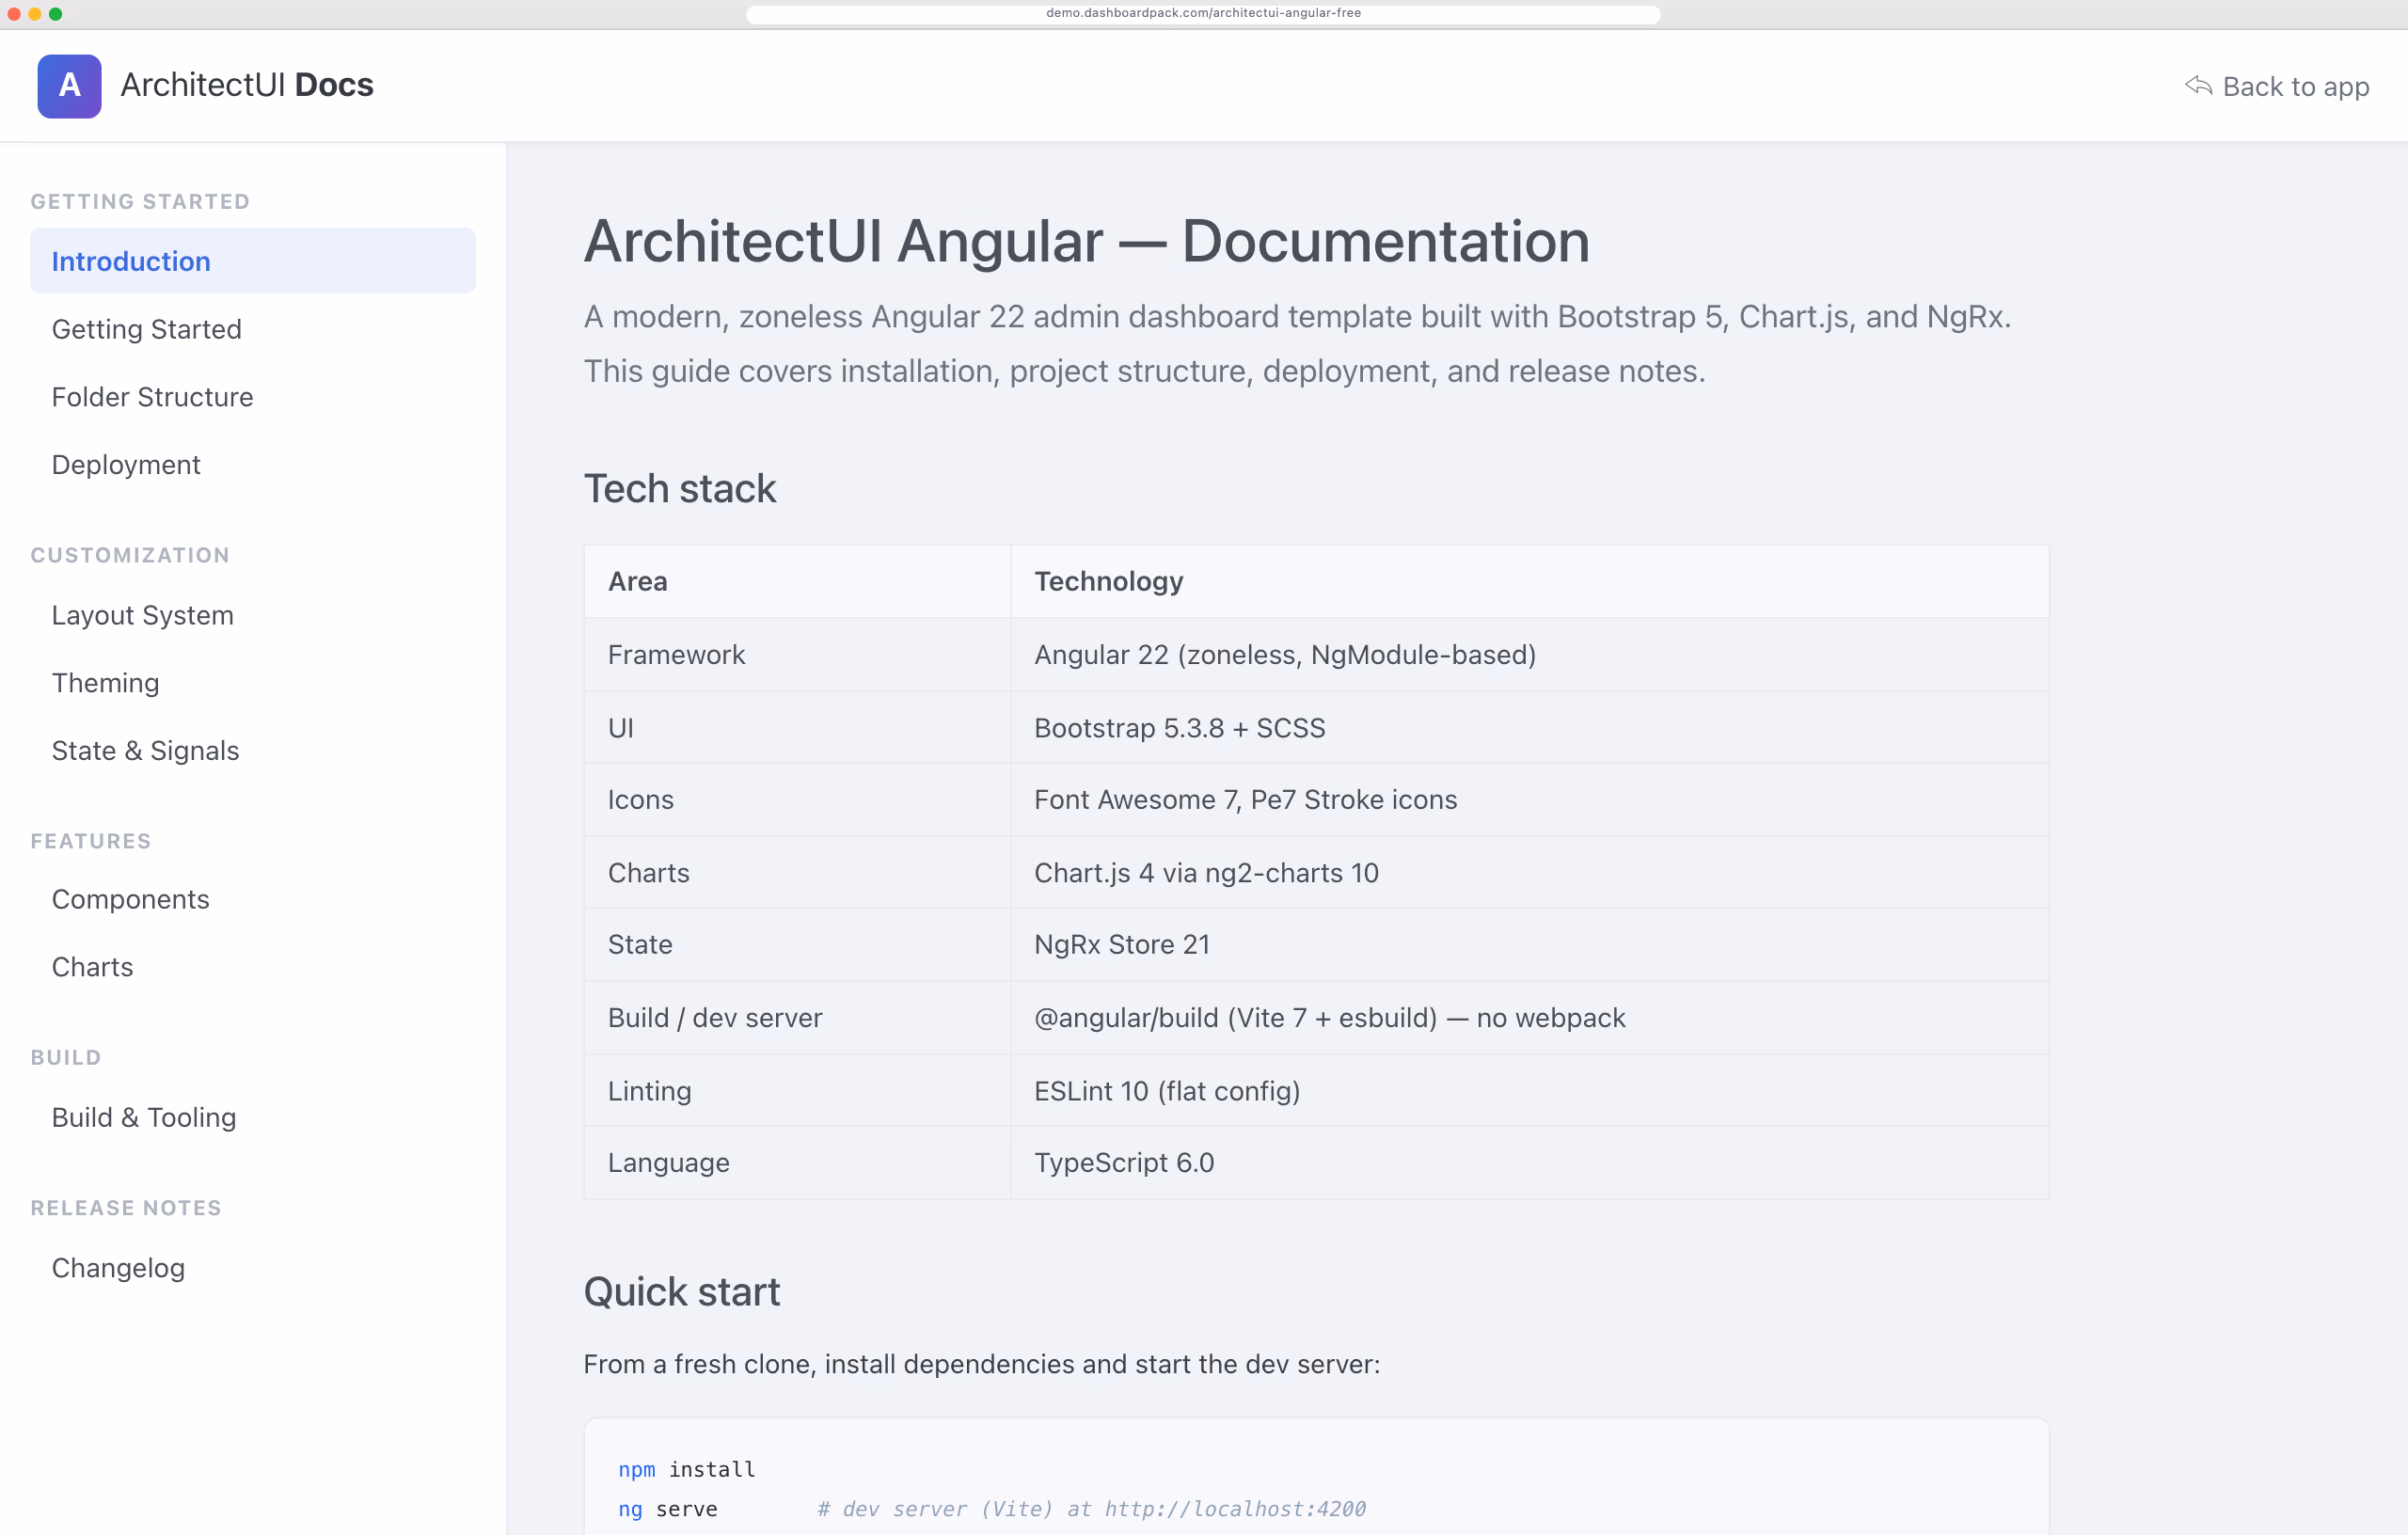
Task: Click the purple ArchitectUI 'A' logo icon
Action: click(69, 86)
